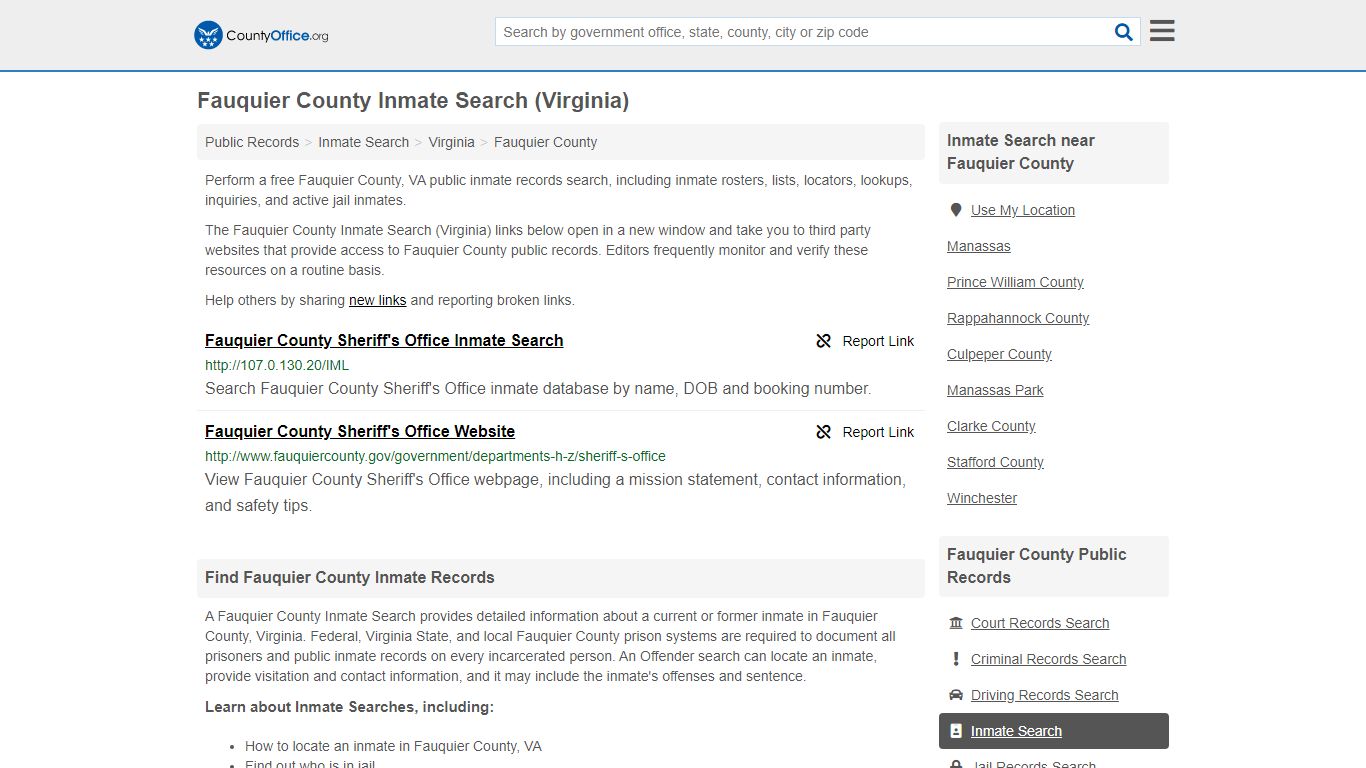Go to Rappahannock County
The width and height of the screenshot is (1366, 768).
tap(1018, 318)
